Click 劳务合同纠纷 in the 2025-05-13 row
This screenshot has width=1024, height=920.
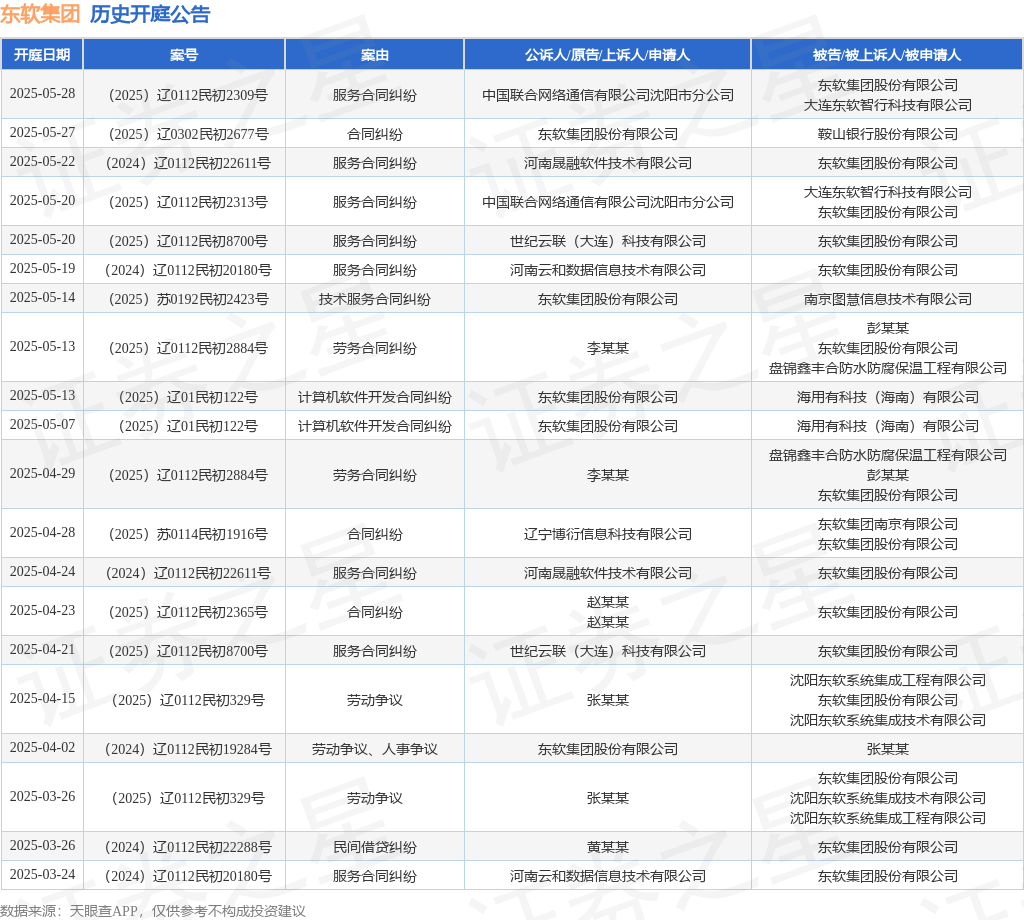click(x=374, y=349)
